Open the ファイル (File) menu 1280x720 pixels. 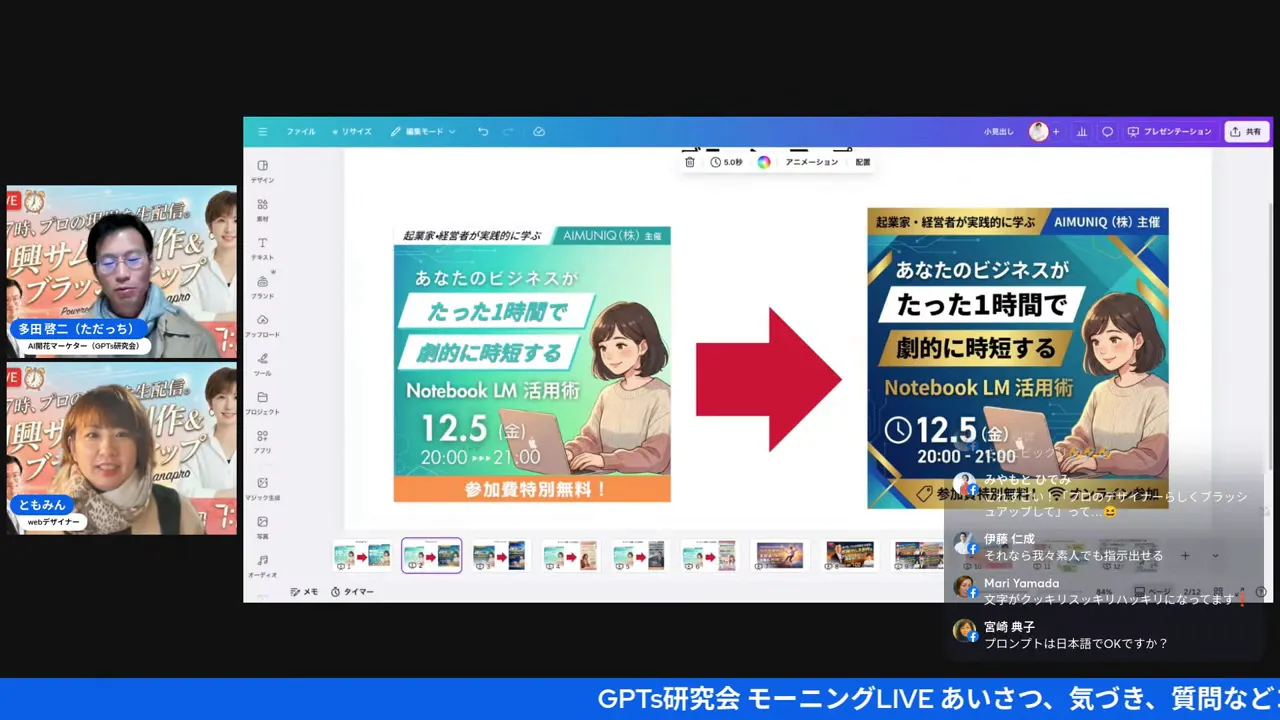300,131
